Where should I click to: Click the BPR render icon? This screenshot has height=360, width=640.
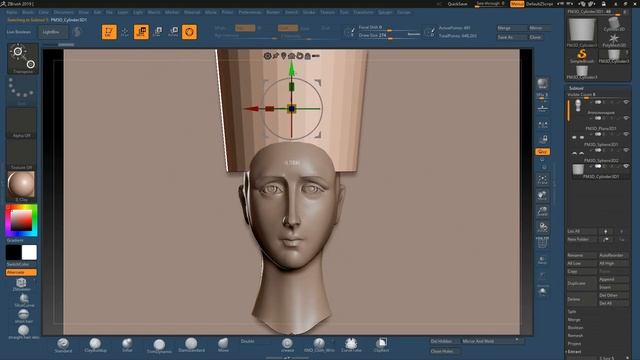point(542,84)
